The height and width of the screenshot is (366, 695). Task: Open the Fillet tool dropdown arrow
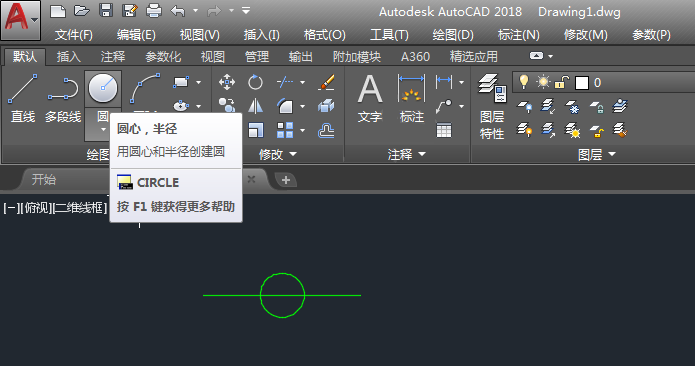pyautogui.click(x=302, y=106)
